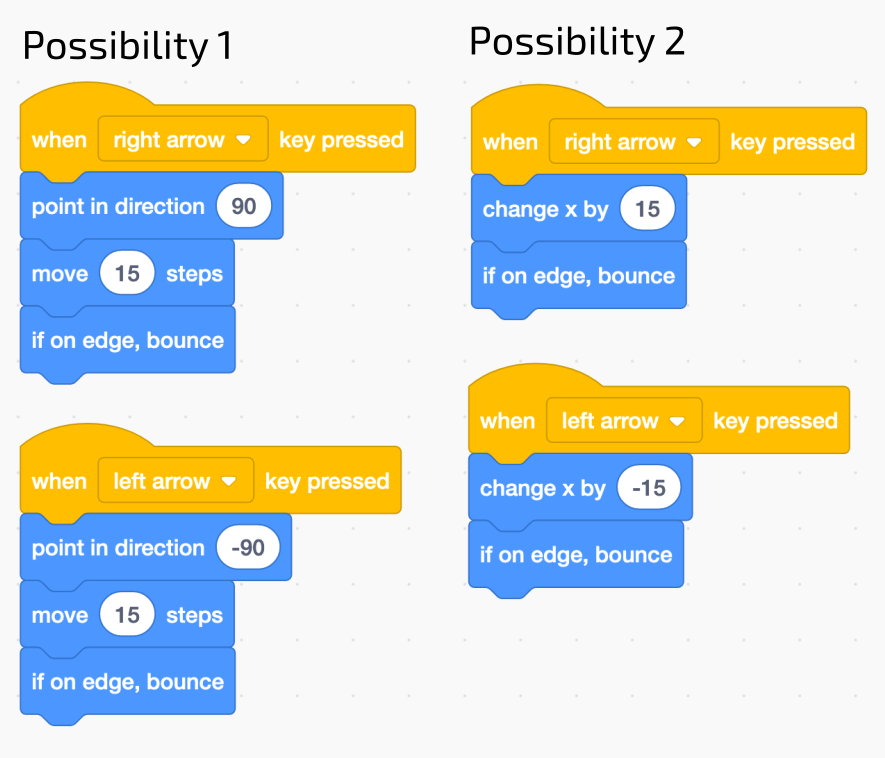Expand the left arrow key dropdown in Possibility 2
The image size is (885, 758).
[623, 421]
